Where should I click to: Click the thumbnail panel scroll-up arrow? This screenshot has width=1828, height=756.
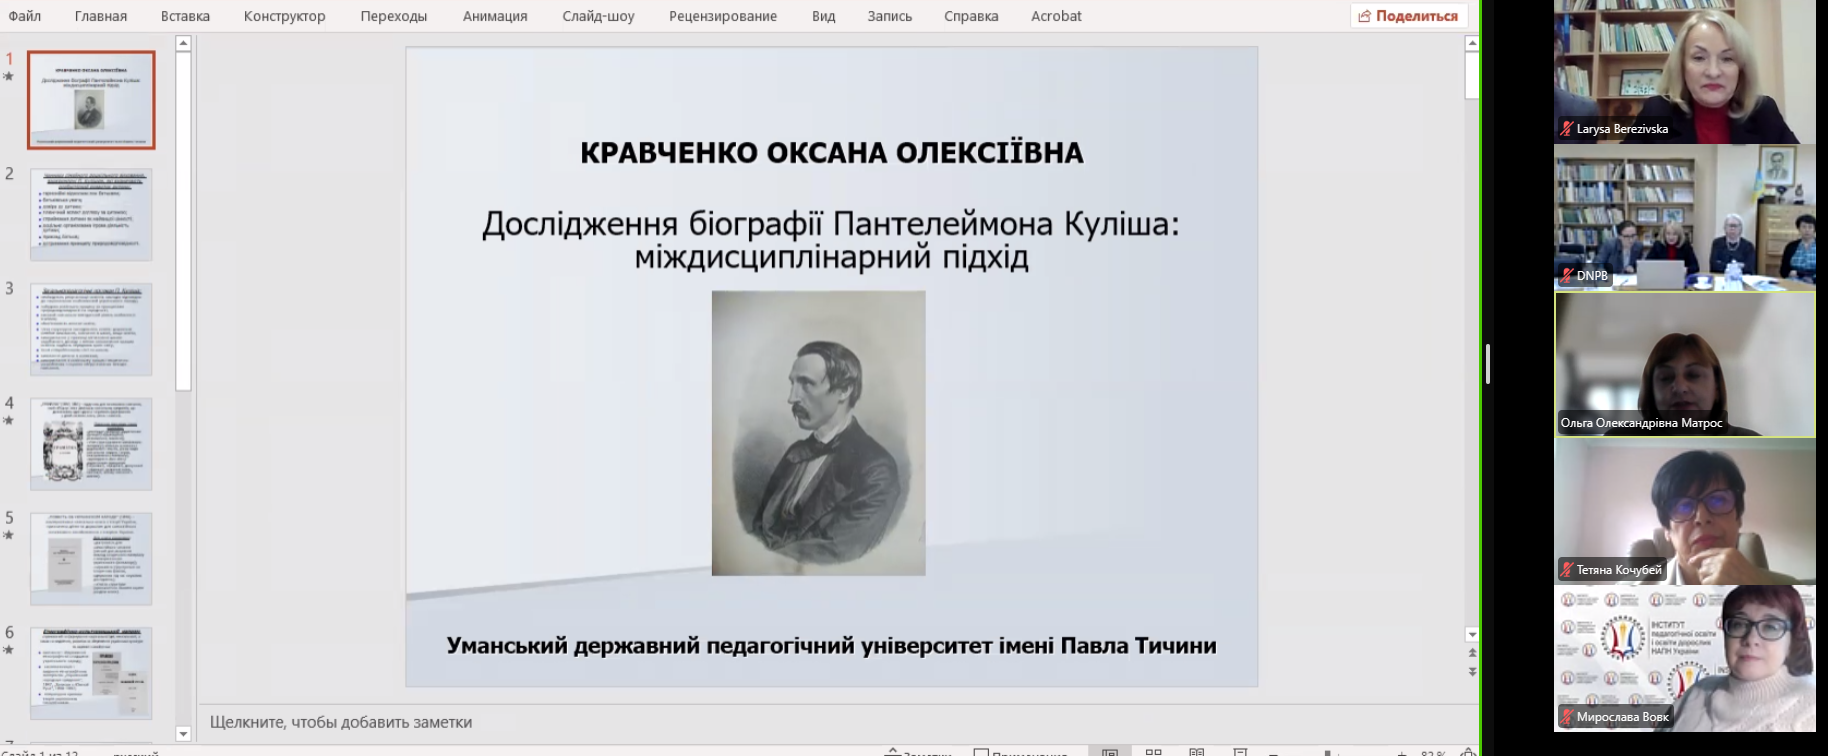(x=183, y=43)
